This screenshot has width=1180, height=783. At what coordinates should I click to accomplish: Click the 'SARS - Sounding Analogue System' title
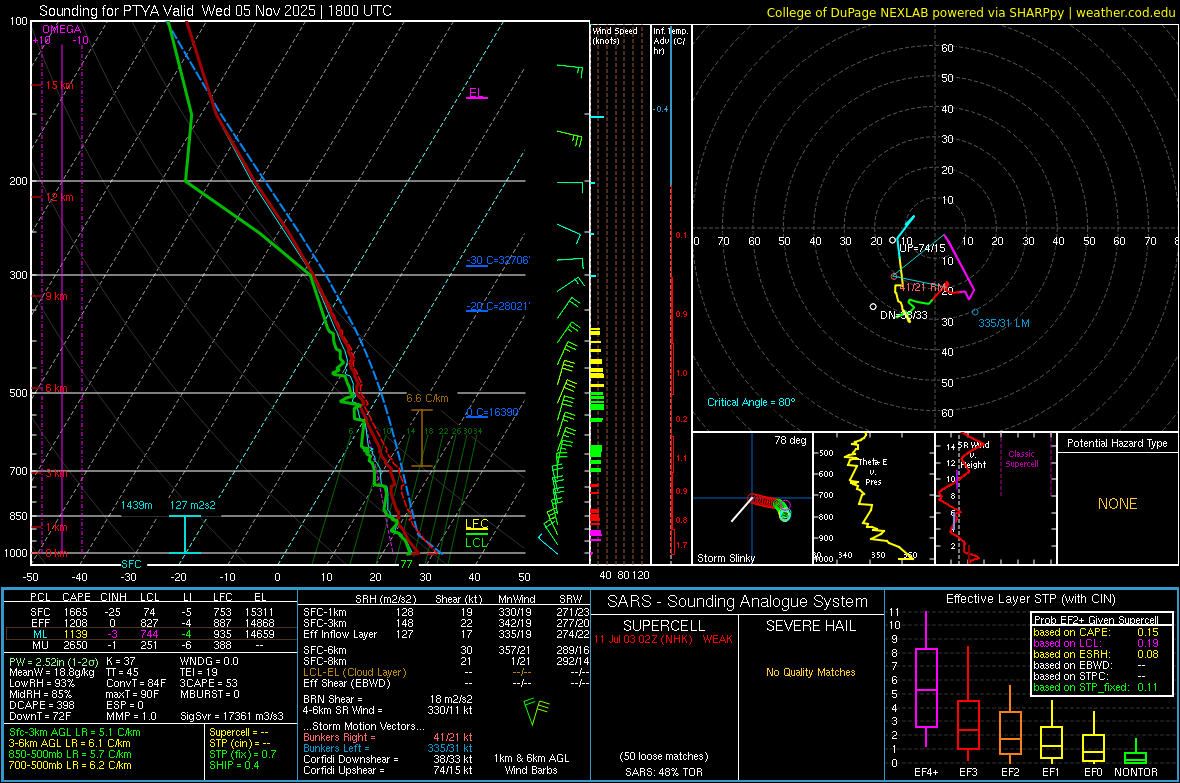tap(737, 602)
